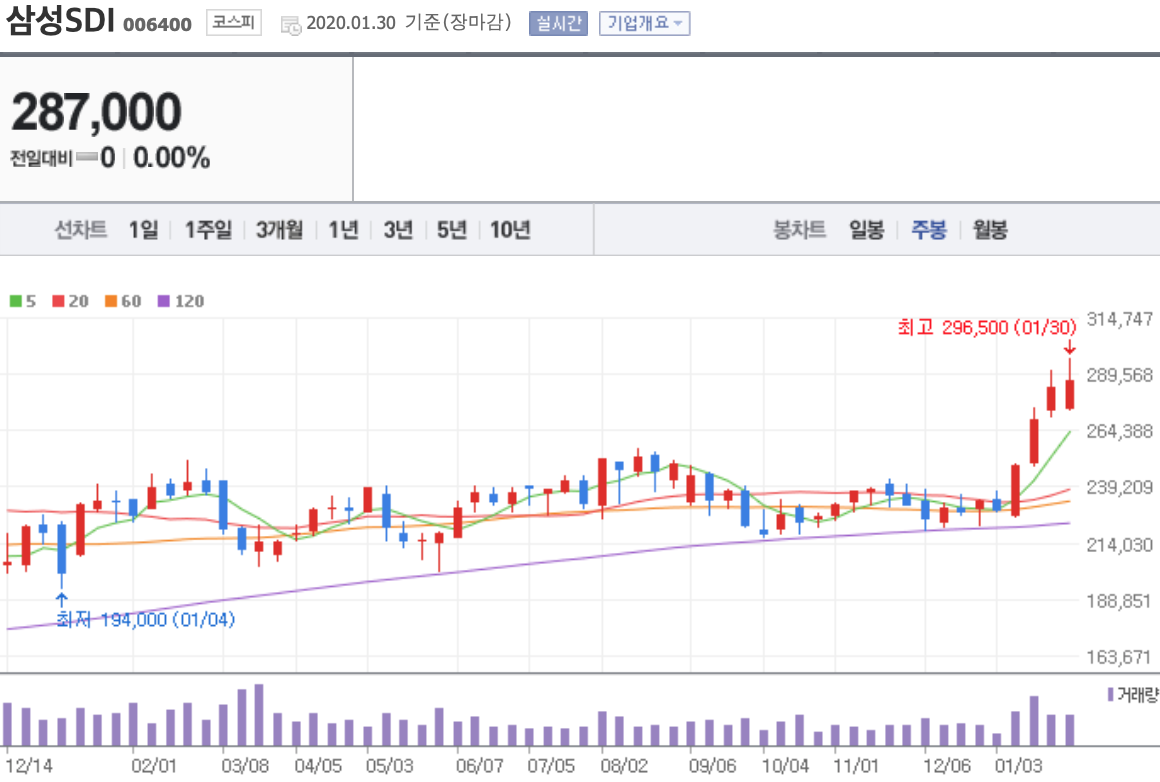The height and width of the screenshot is (782, 1160).
Task: Switch to 일봉 daily candle chart
Action: pos(866,230)
